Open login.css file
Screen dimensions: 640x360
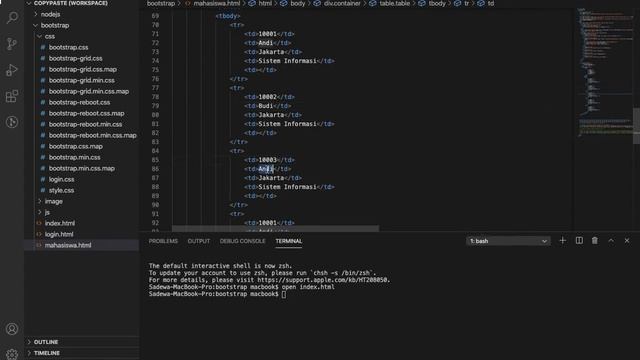point(61,180)
